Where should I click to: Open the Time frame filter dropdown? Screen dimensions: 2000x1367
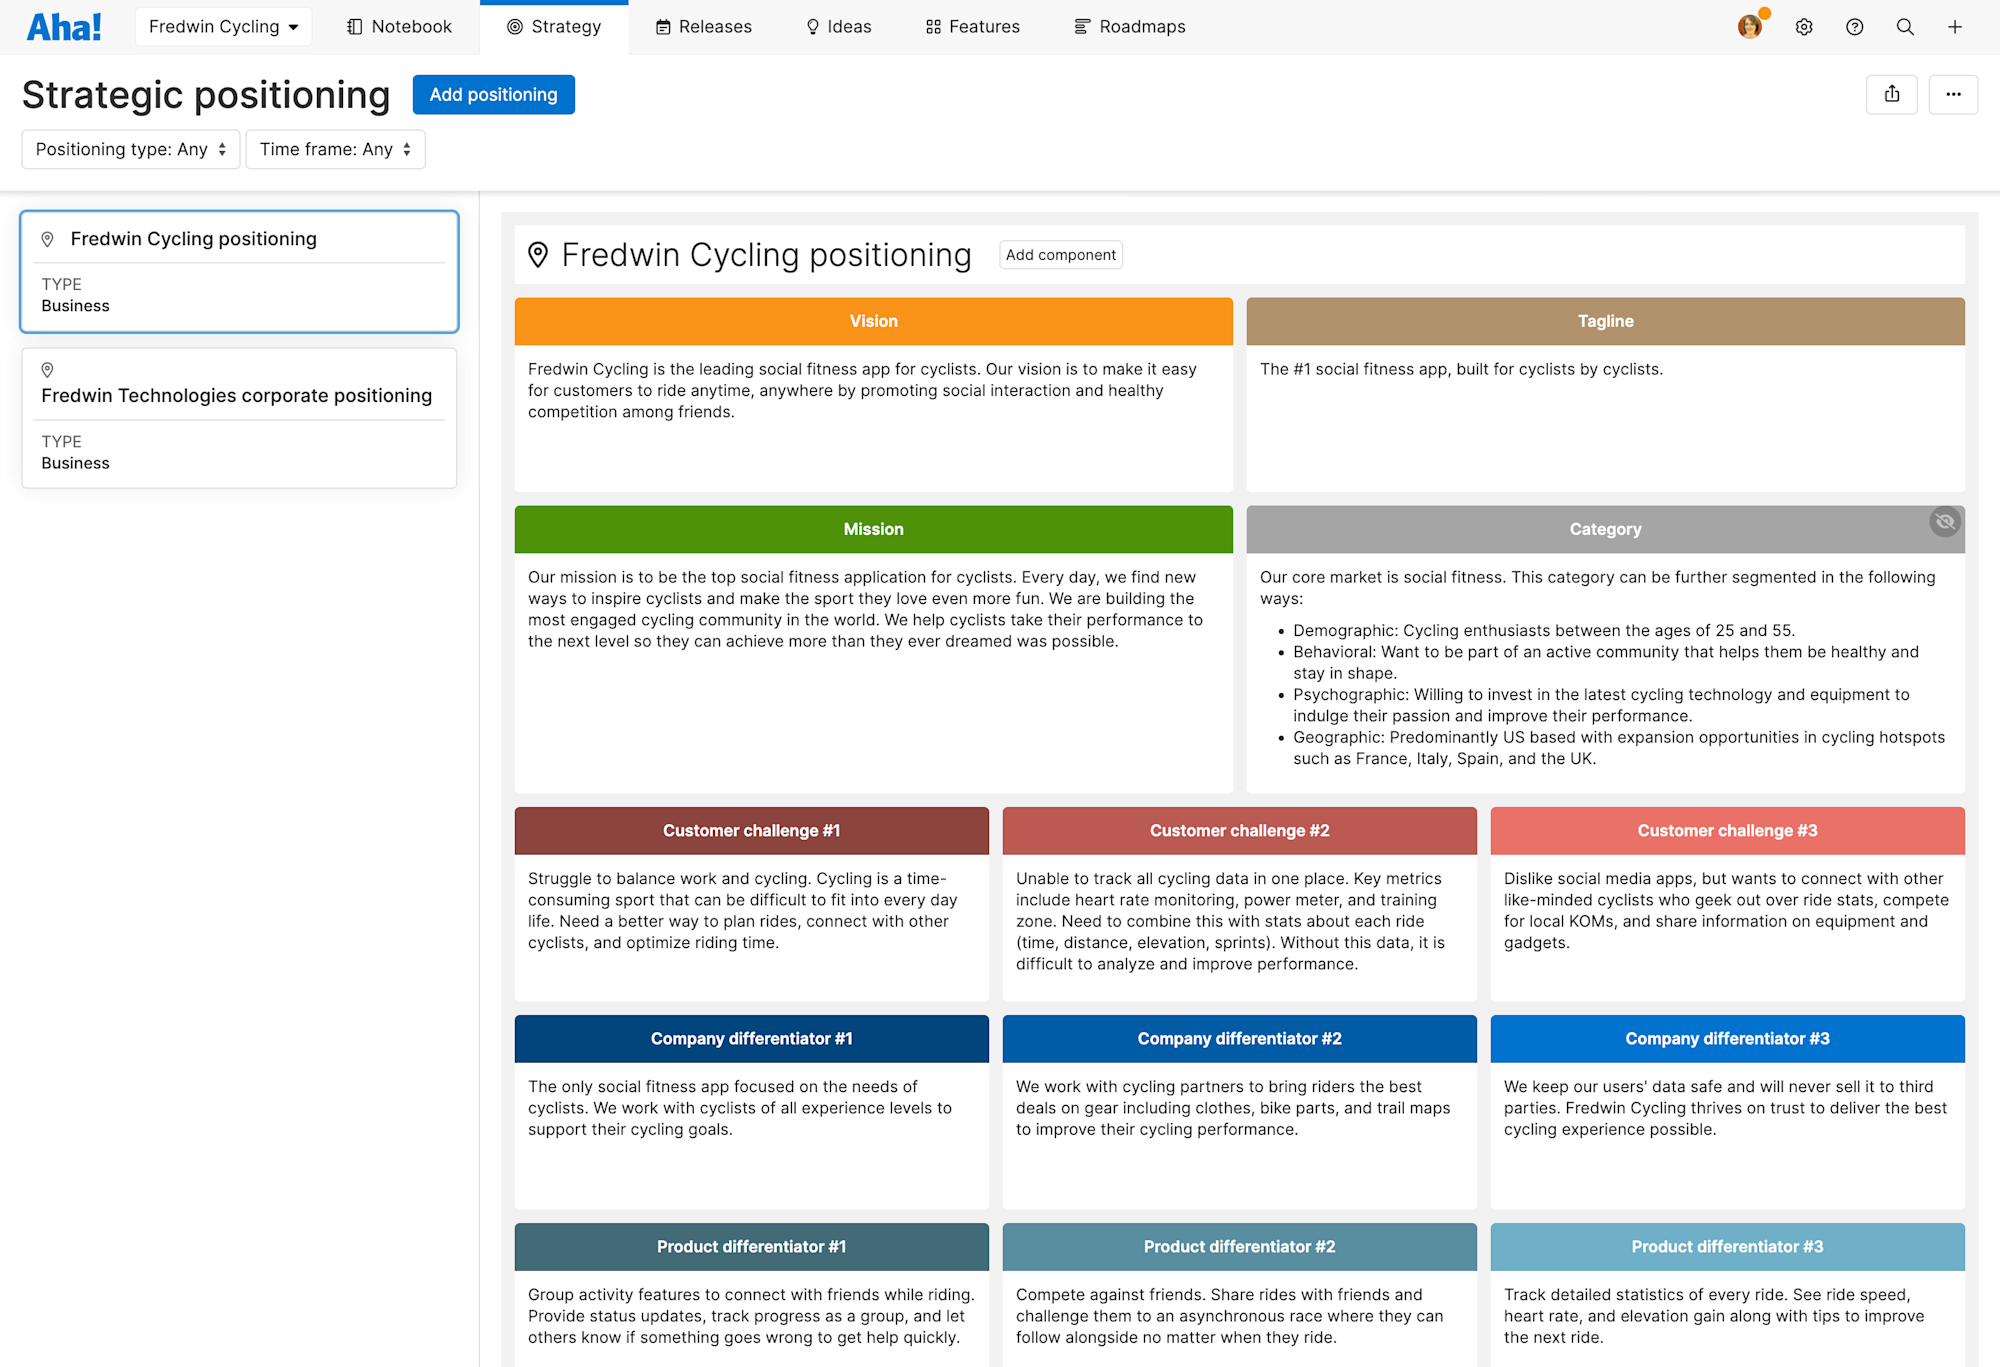tap(335, 150)
